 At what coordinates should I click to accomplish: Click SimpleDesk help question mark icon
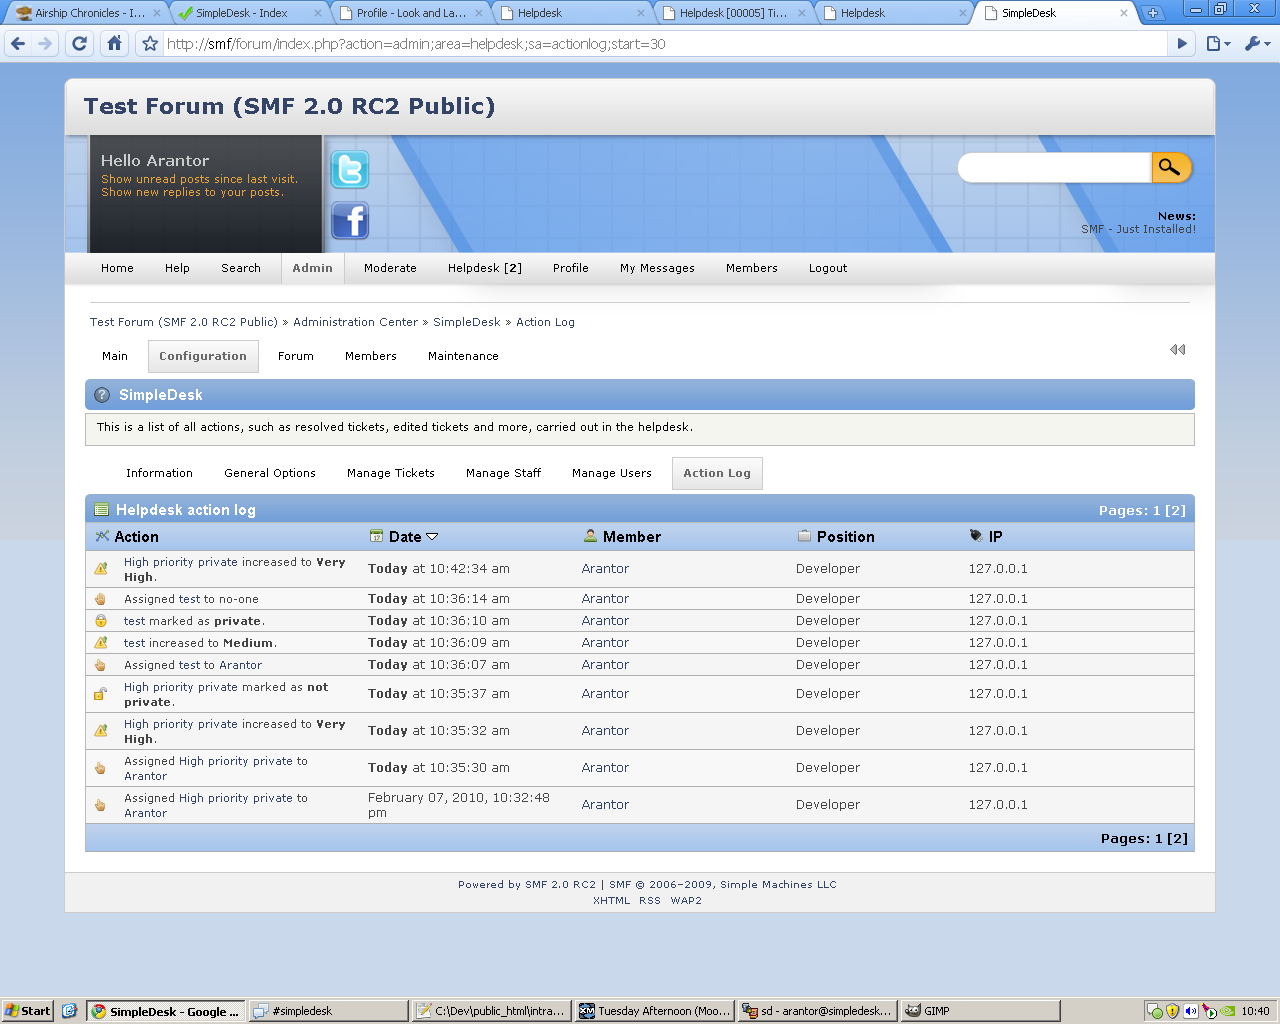click(102, 395)
